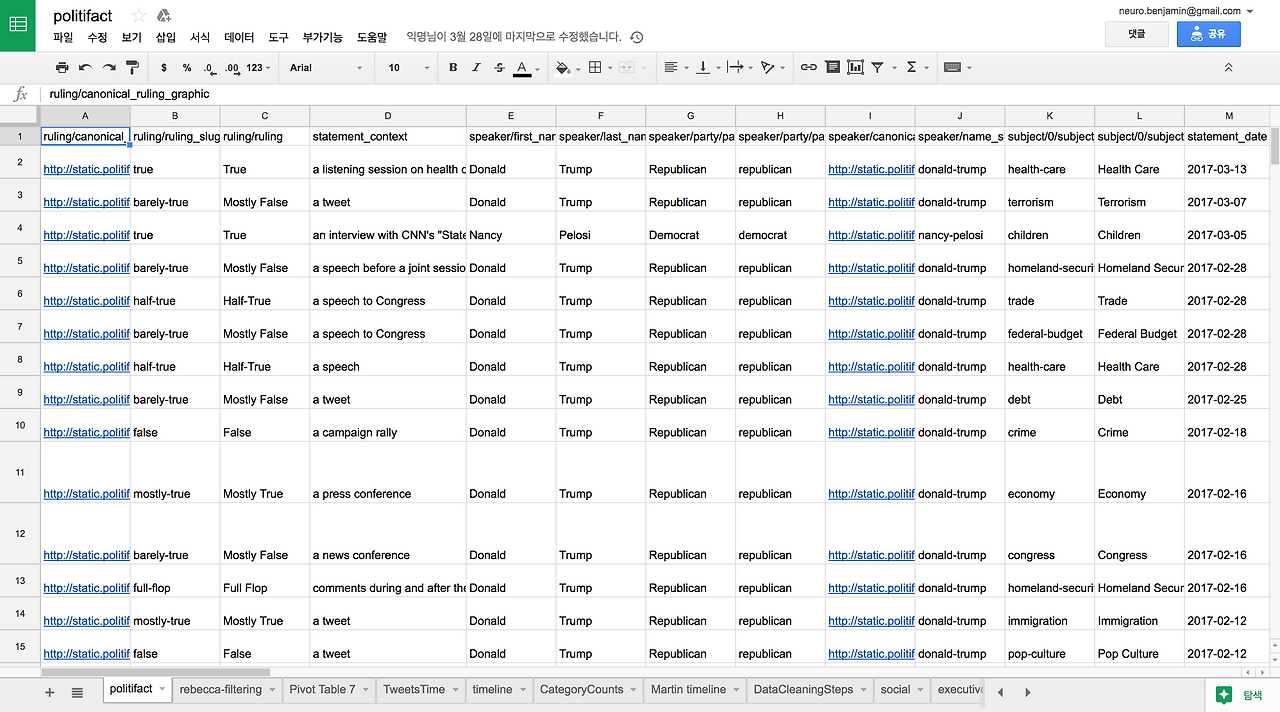Open TweetsTime tab dropdown arrow
Image resolution: width=1280 pixels, height=712 pixels.
click(x=456, y=690)
